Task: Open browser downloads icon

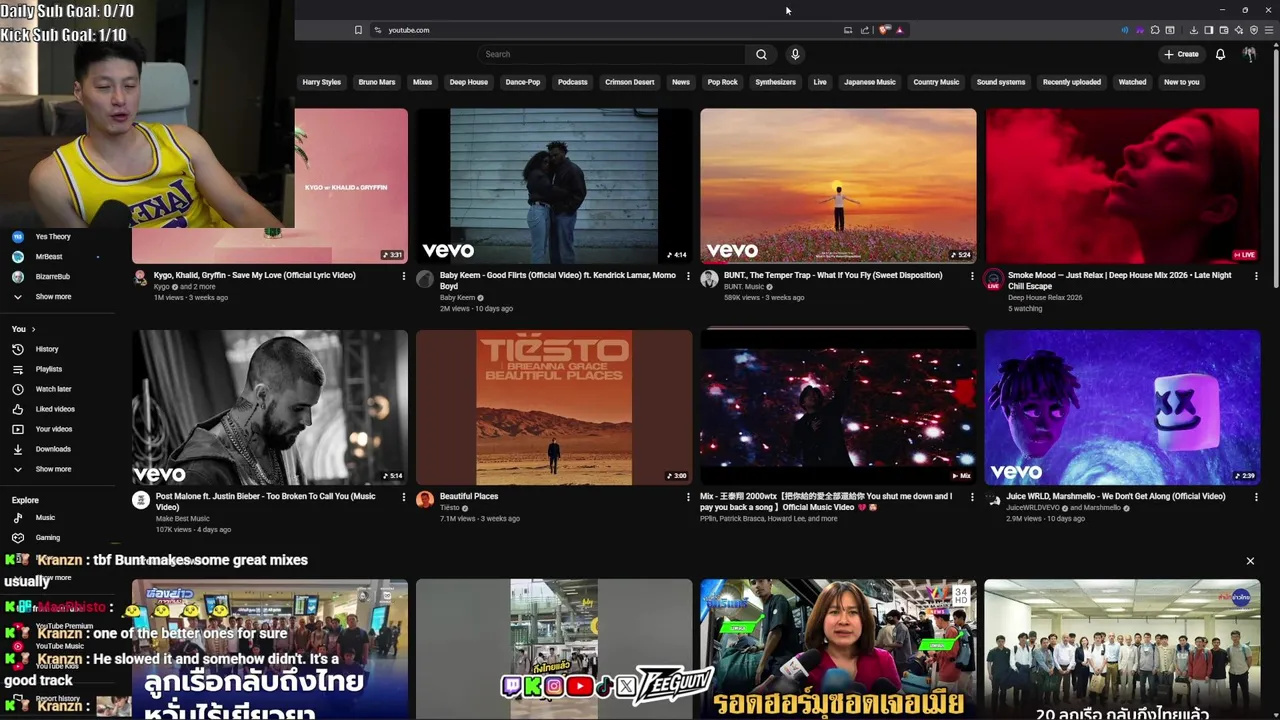Action: [x=1194, y=30]
